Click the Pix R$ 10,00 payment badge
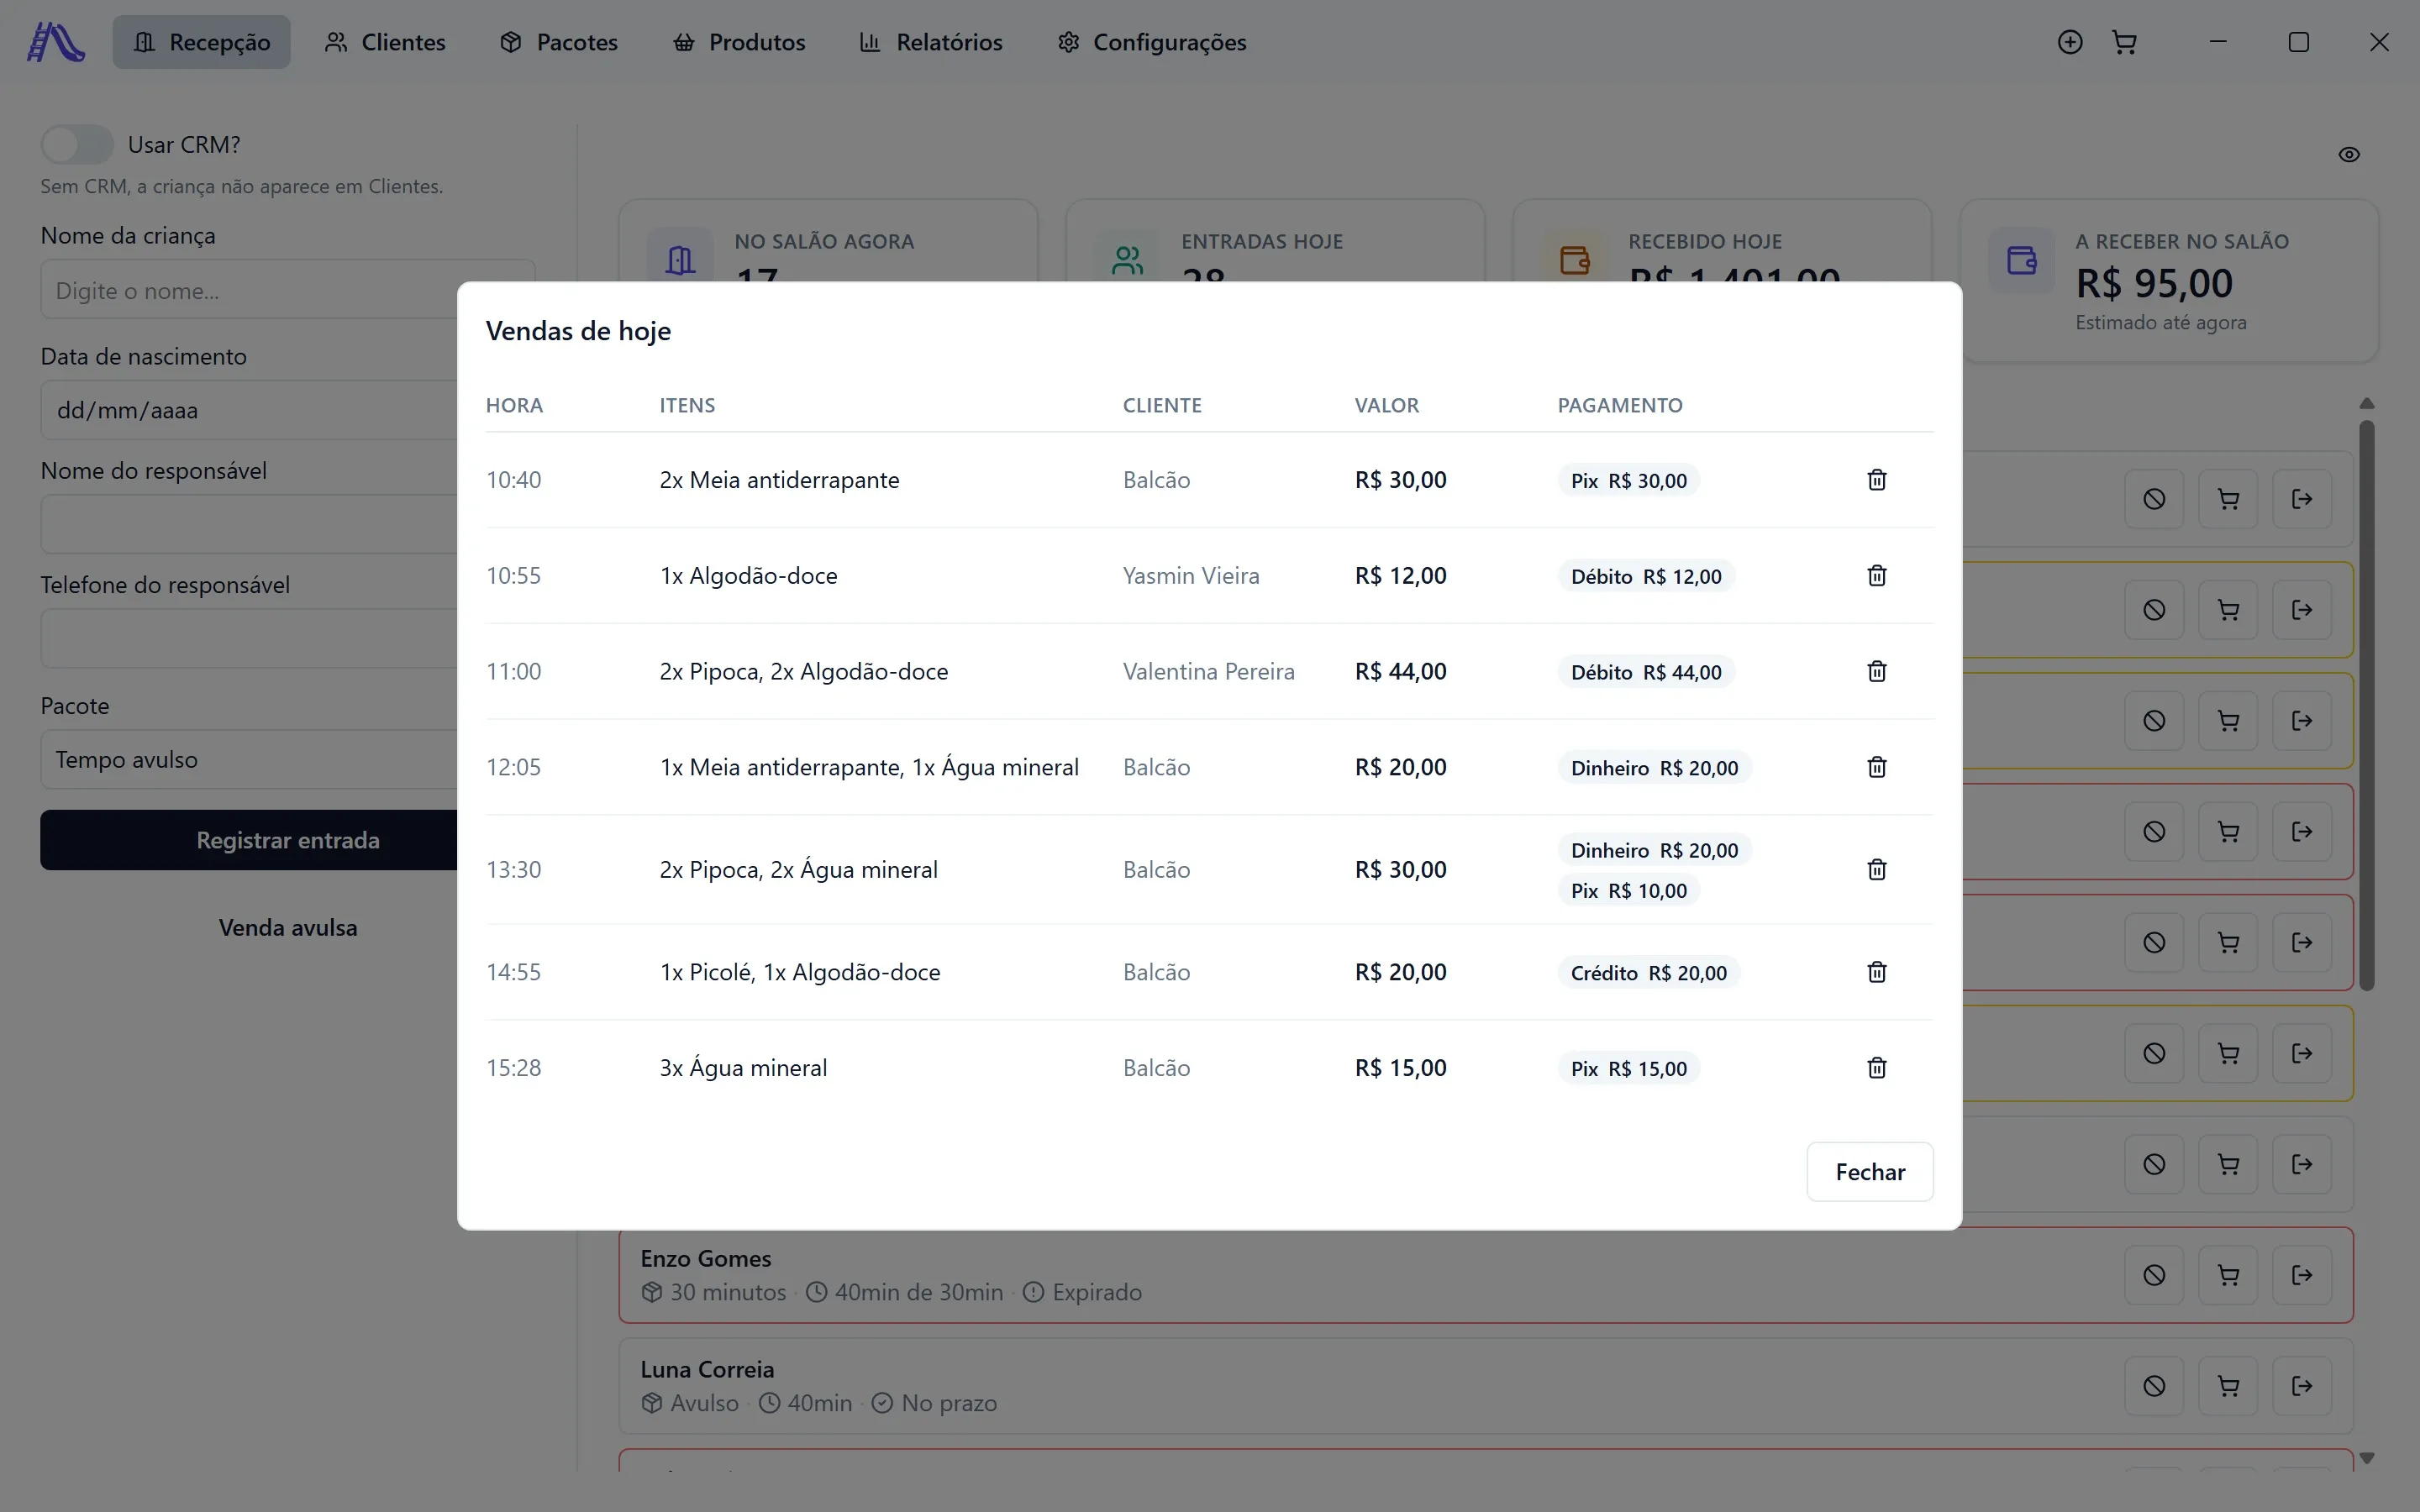Screen dimensions: 2420x1512 coord(1628,891)
